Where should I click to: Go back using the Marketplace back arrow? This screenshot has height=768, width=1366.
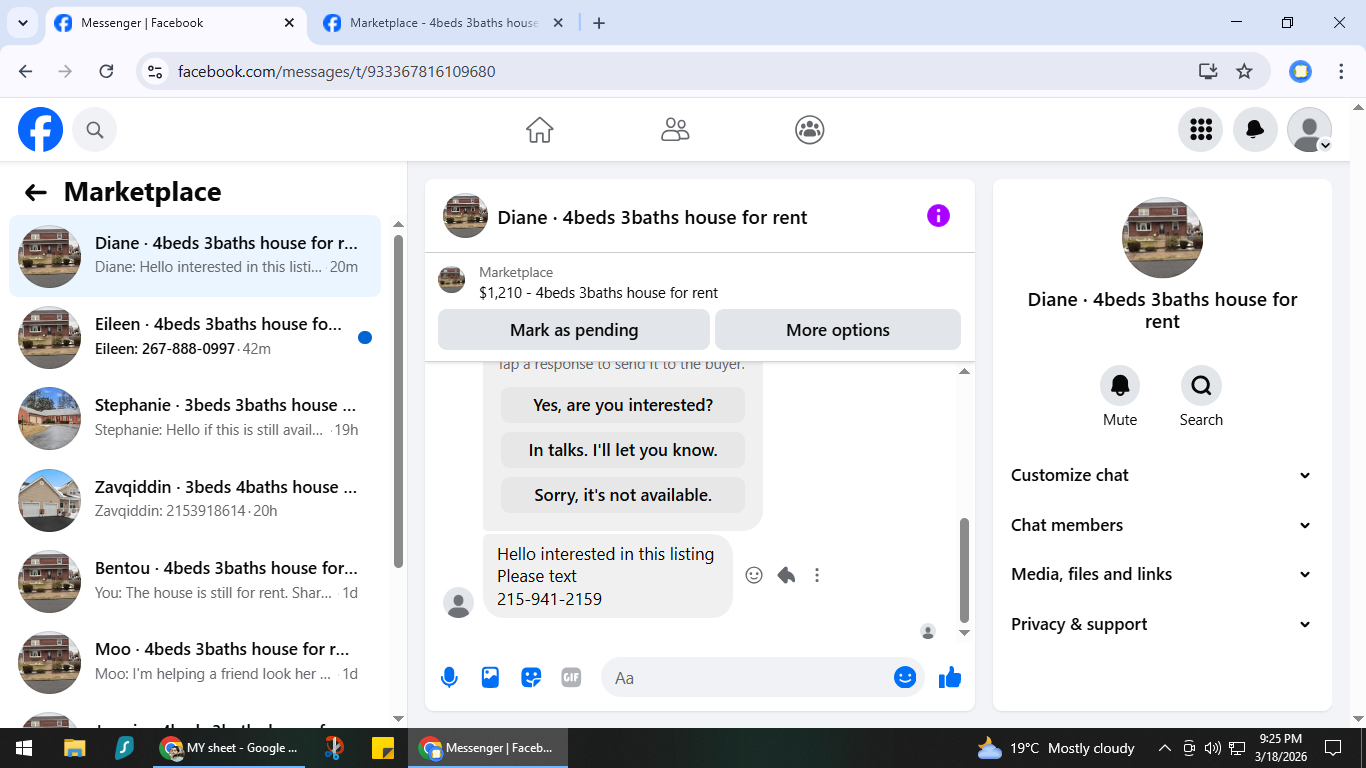pos(36,193)
